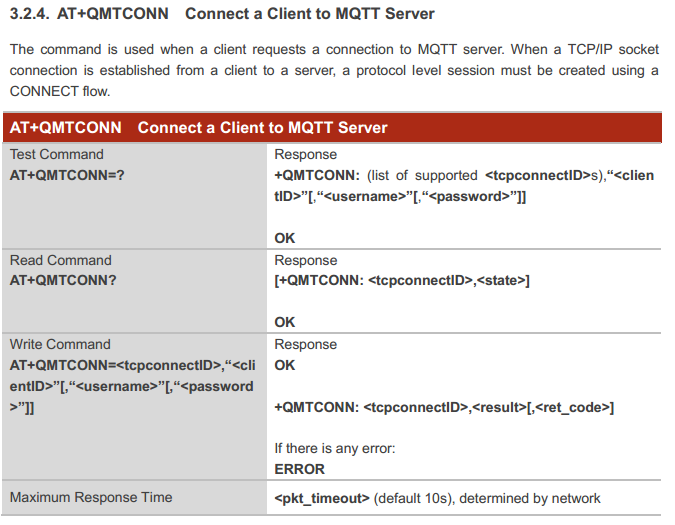Viewport: 675px width, 525px height.
Task: Click the OK under Test Command response
Action: (284, 238)
